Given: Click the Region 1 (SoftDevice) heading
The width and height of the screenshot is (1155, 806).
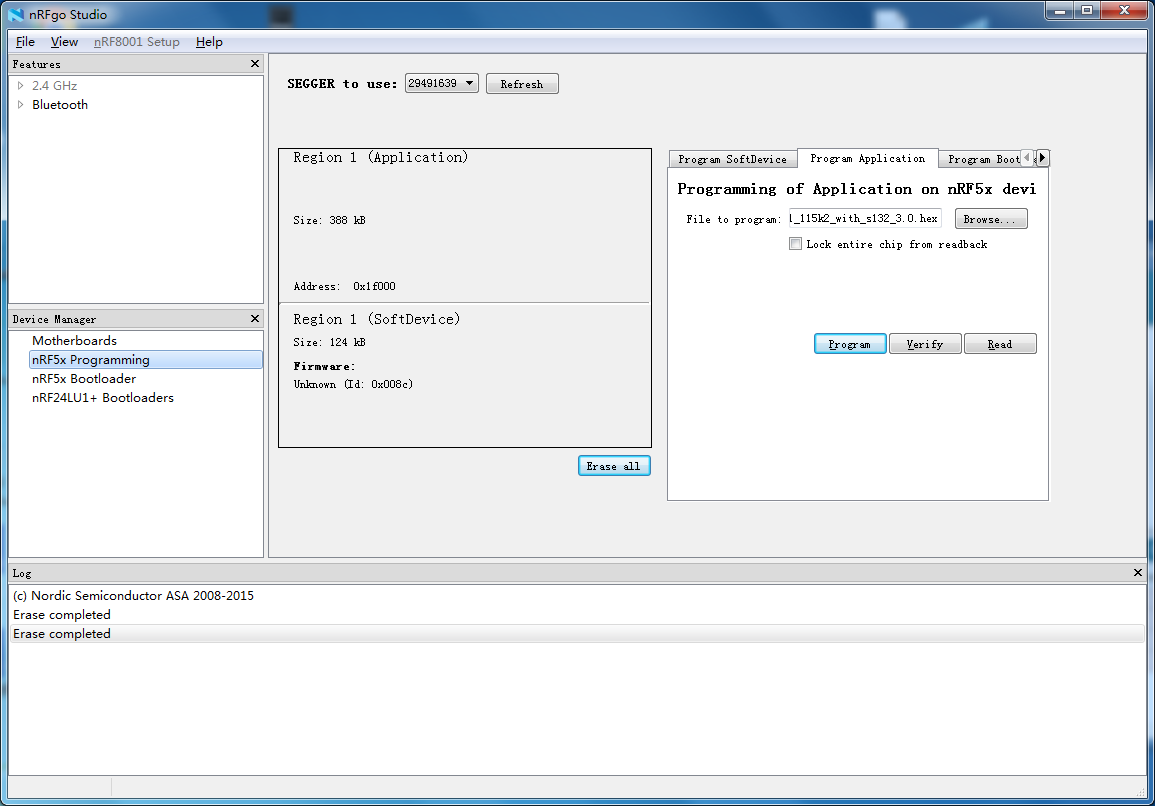Looking at the screenshot, I should point(376,319).
